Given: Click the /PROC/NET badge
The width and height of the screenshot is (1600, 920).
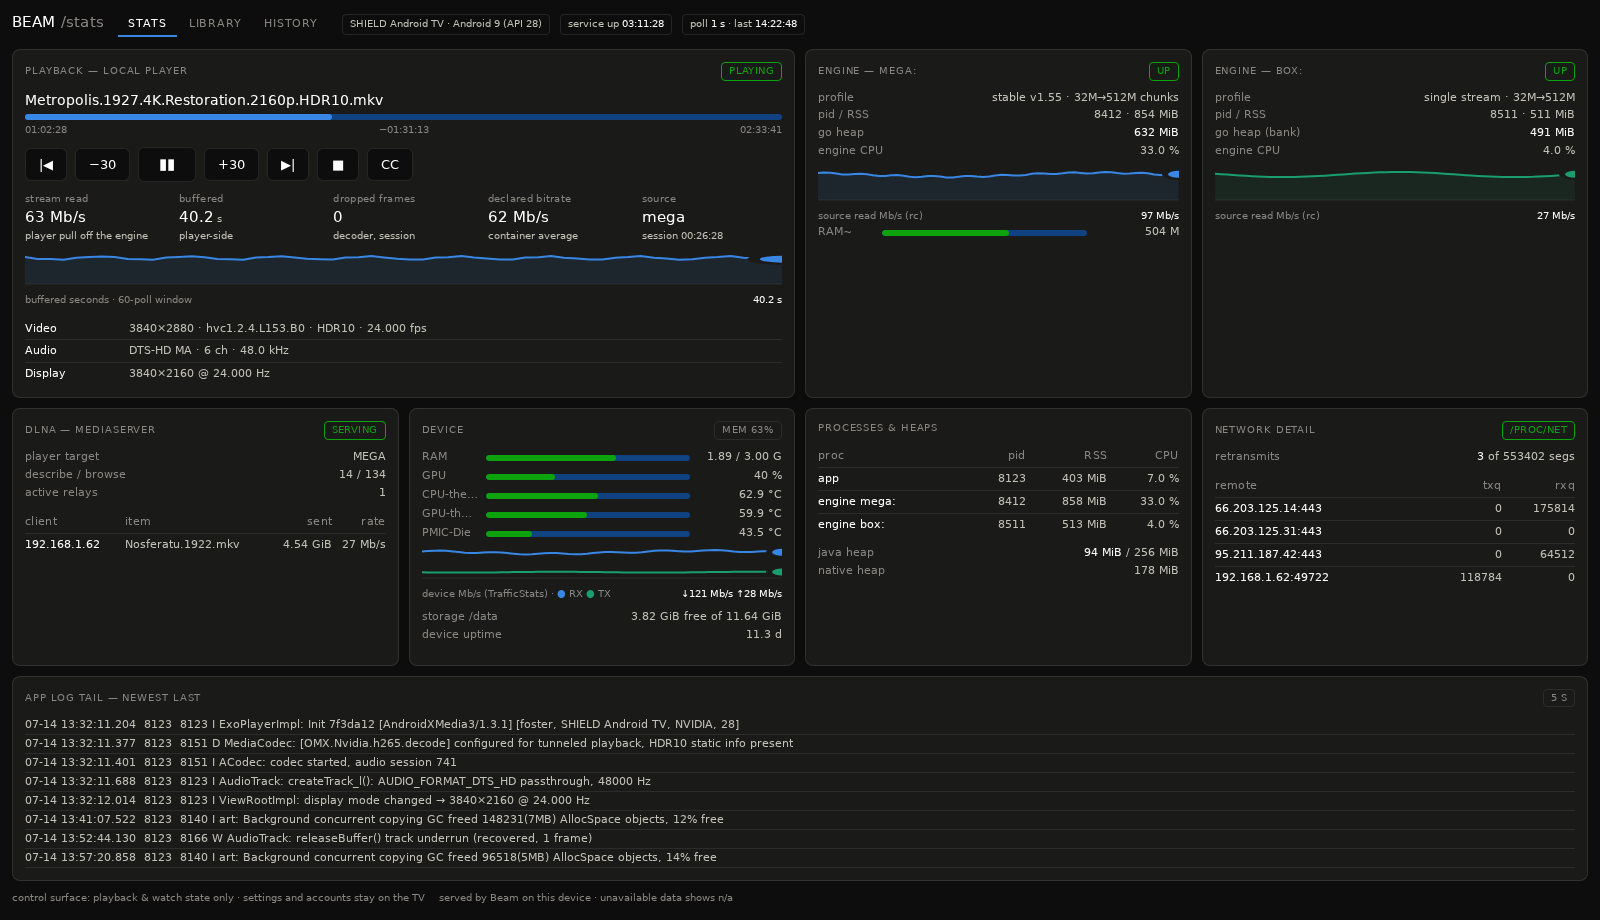Looking at the screenshot, I should point(1538,430).
